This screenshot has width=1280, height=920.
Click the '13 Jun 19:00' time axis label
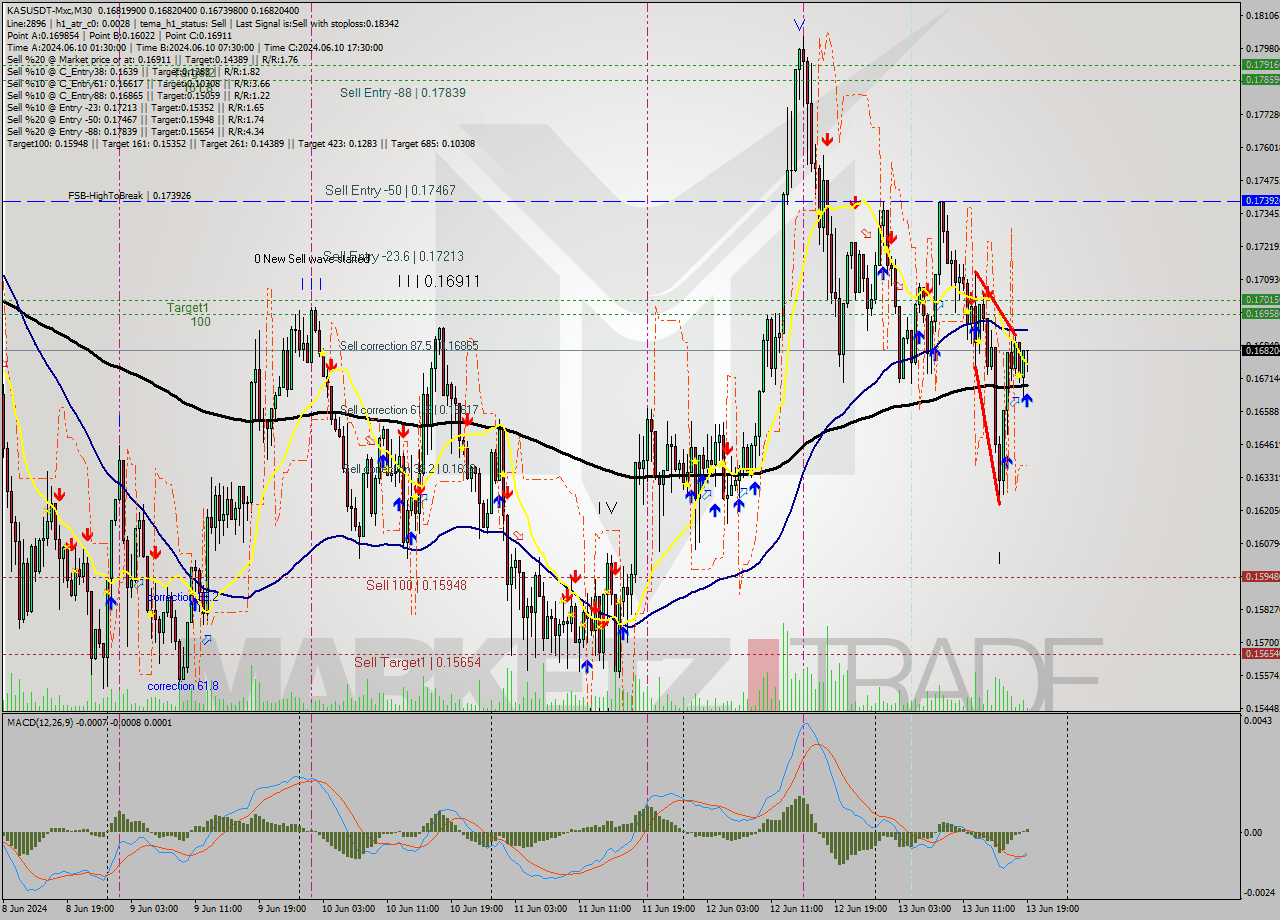1052,909
